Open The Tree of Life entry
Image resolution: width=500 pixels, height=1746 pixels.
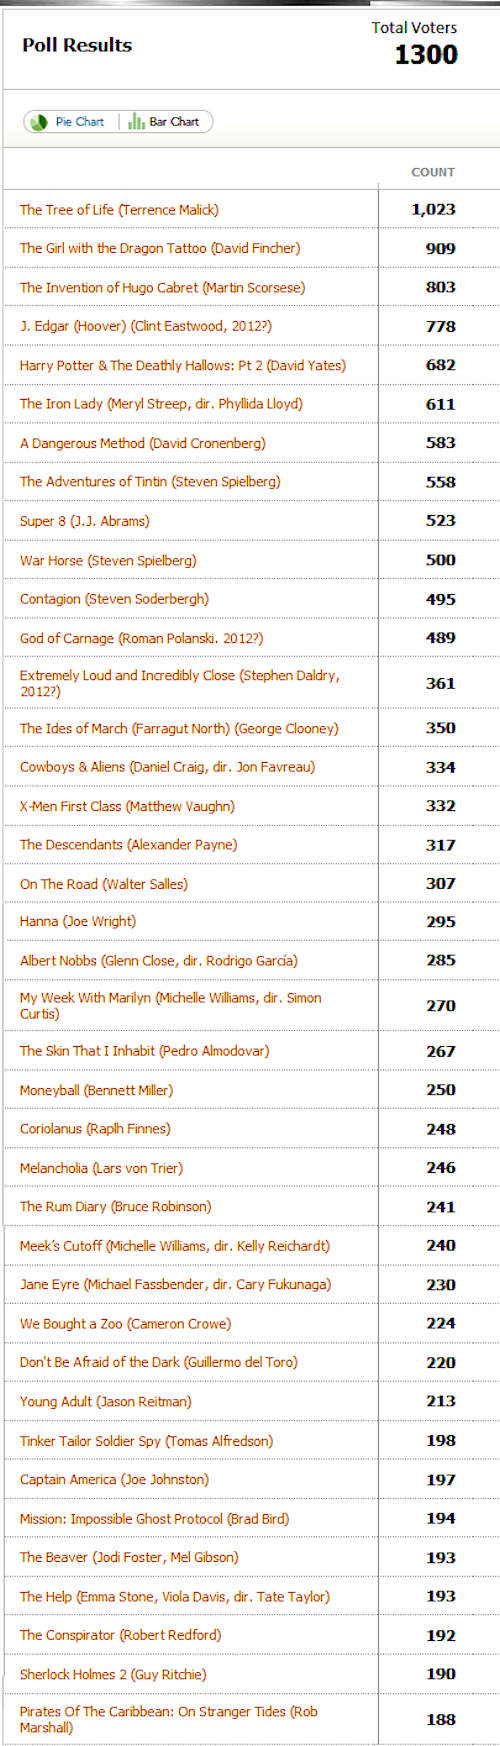[x=119, y=210]
